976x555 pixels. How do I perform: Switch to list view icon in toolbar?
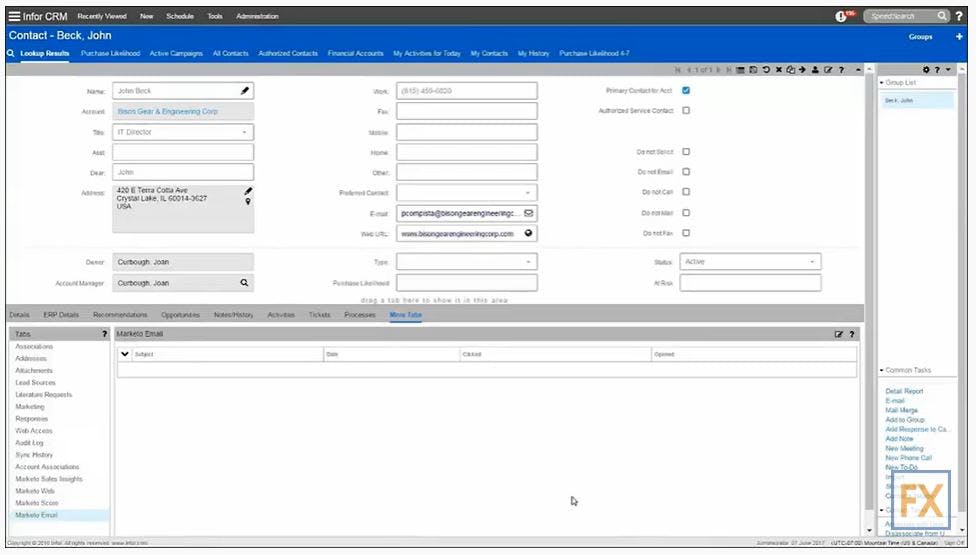point(740,70)
